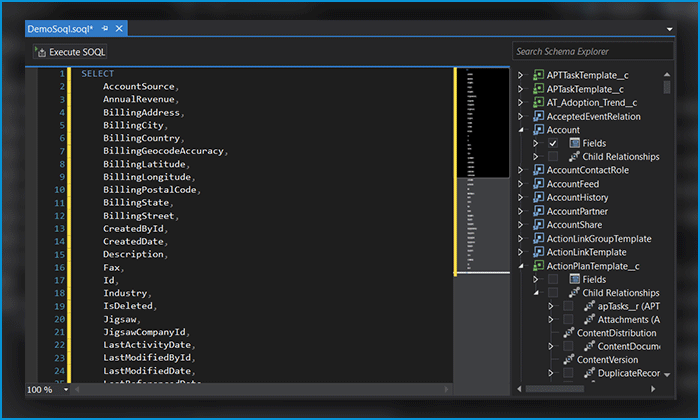The width and height of the screenshot is (700, 420).
Task: Click the APTTaskTemplate__c custom object icon
Action: coord(539,75)
